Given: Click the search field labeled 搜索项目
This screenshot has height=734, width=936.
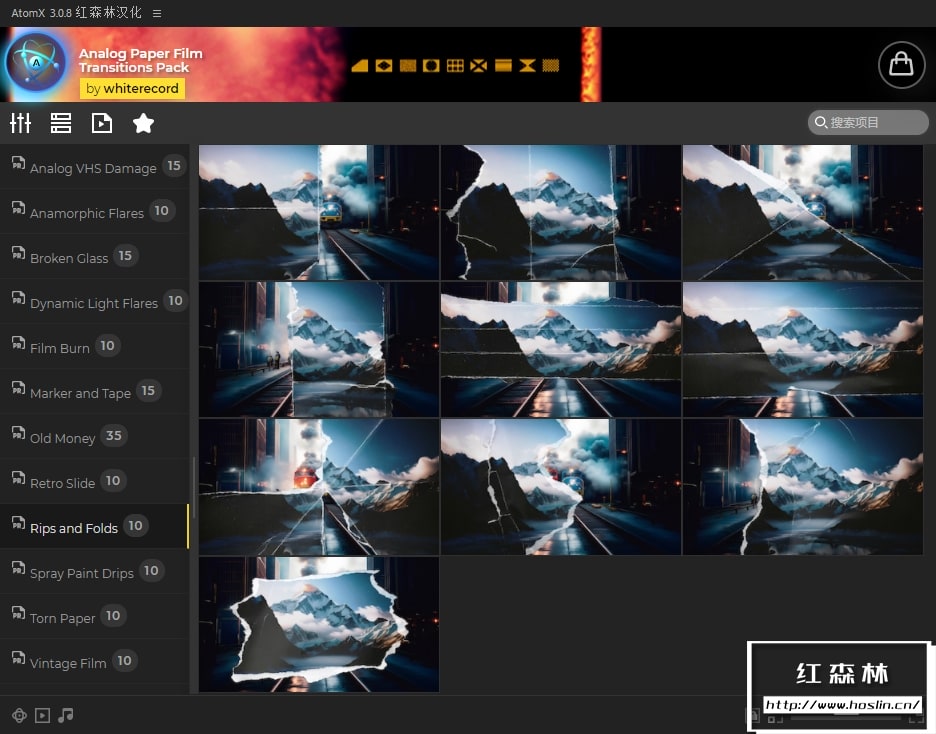Looking at the screenshot, I should pyautogui.click(x=868, y=122).
